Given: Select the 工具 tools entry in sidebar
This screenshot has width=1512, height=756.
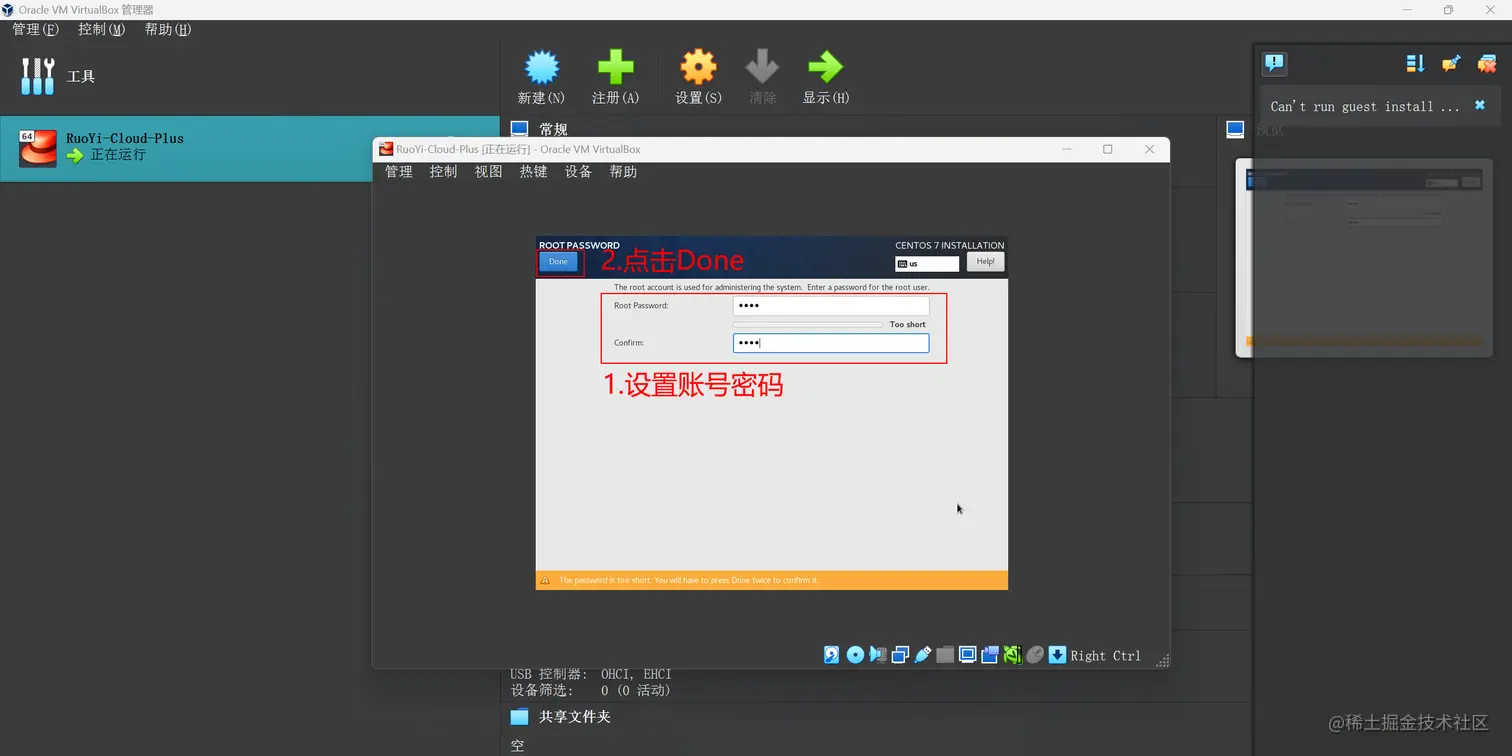Looking at the screenshot, I should click(250, 76).
